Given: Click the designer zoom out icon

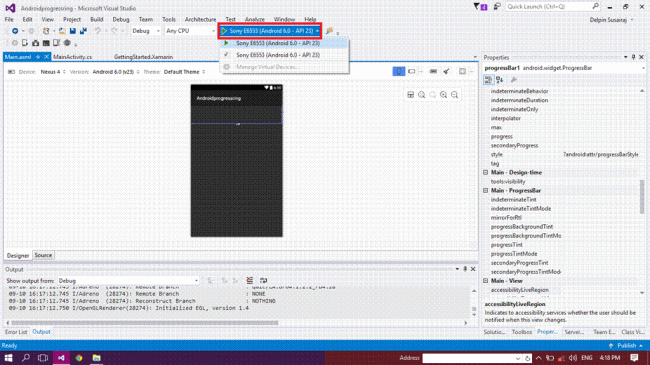Looking at the screenshot, I should 455,95.
